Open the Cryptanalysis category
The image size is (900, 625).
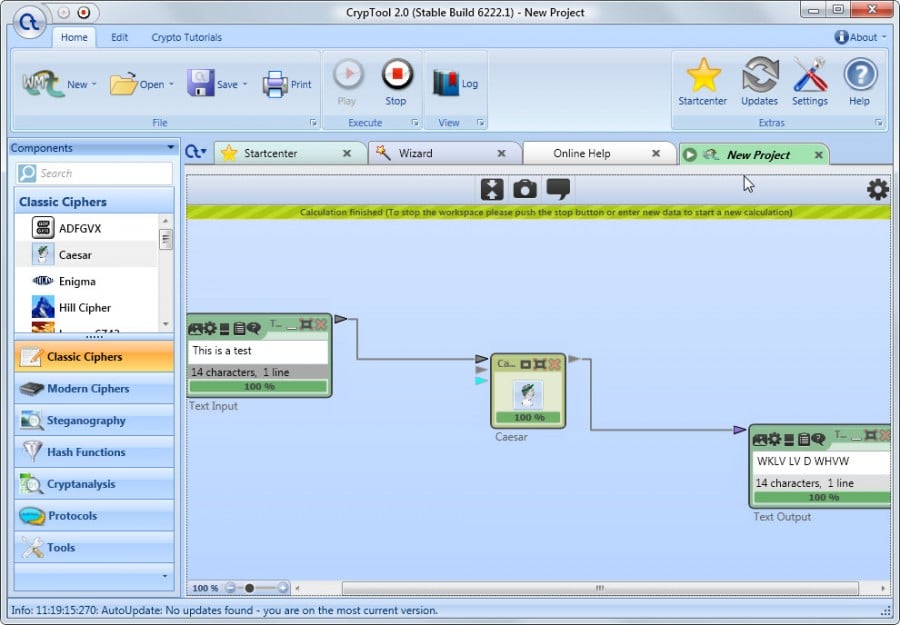81,484
